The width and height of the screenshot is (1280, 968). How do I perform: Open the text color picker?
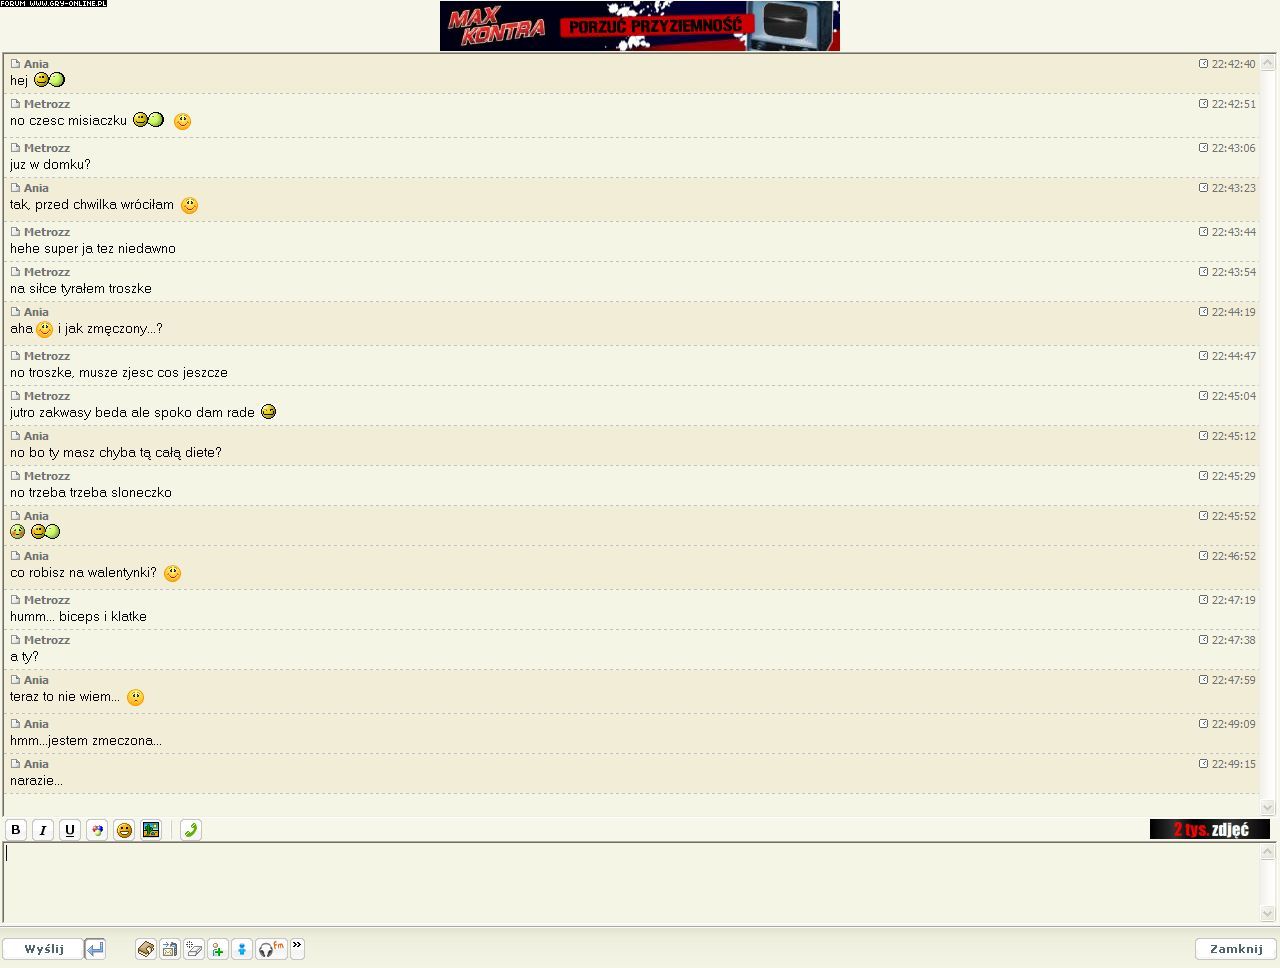97,830
